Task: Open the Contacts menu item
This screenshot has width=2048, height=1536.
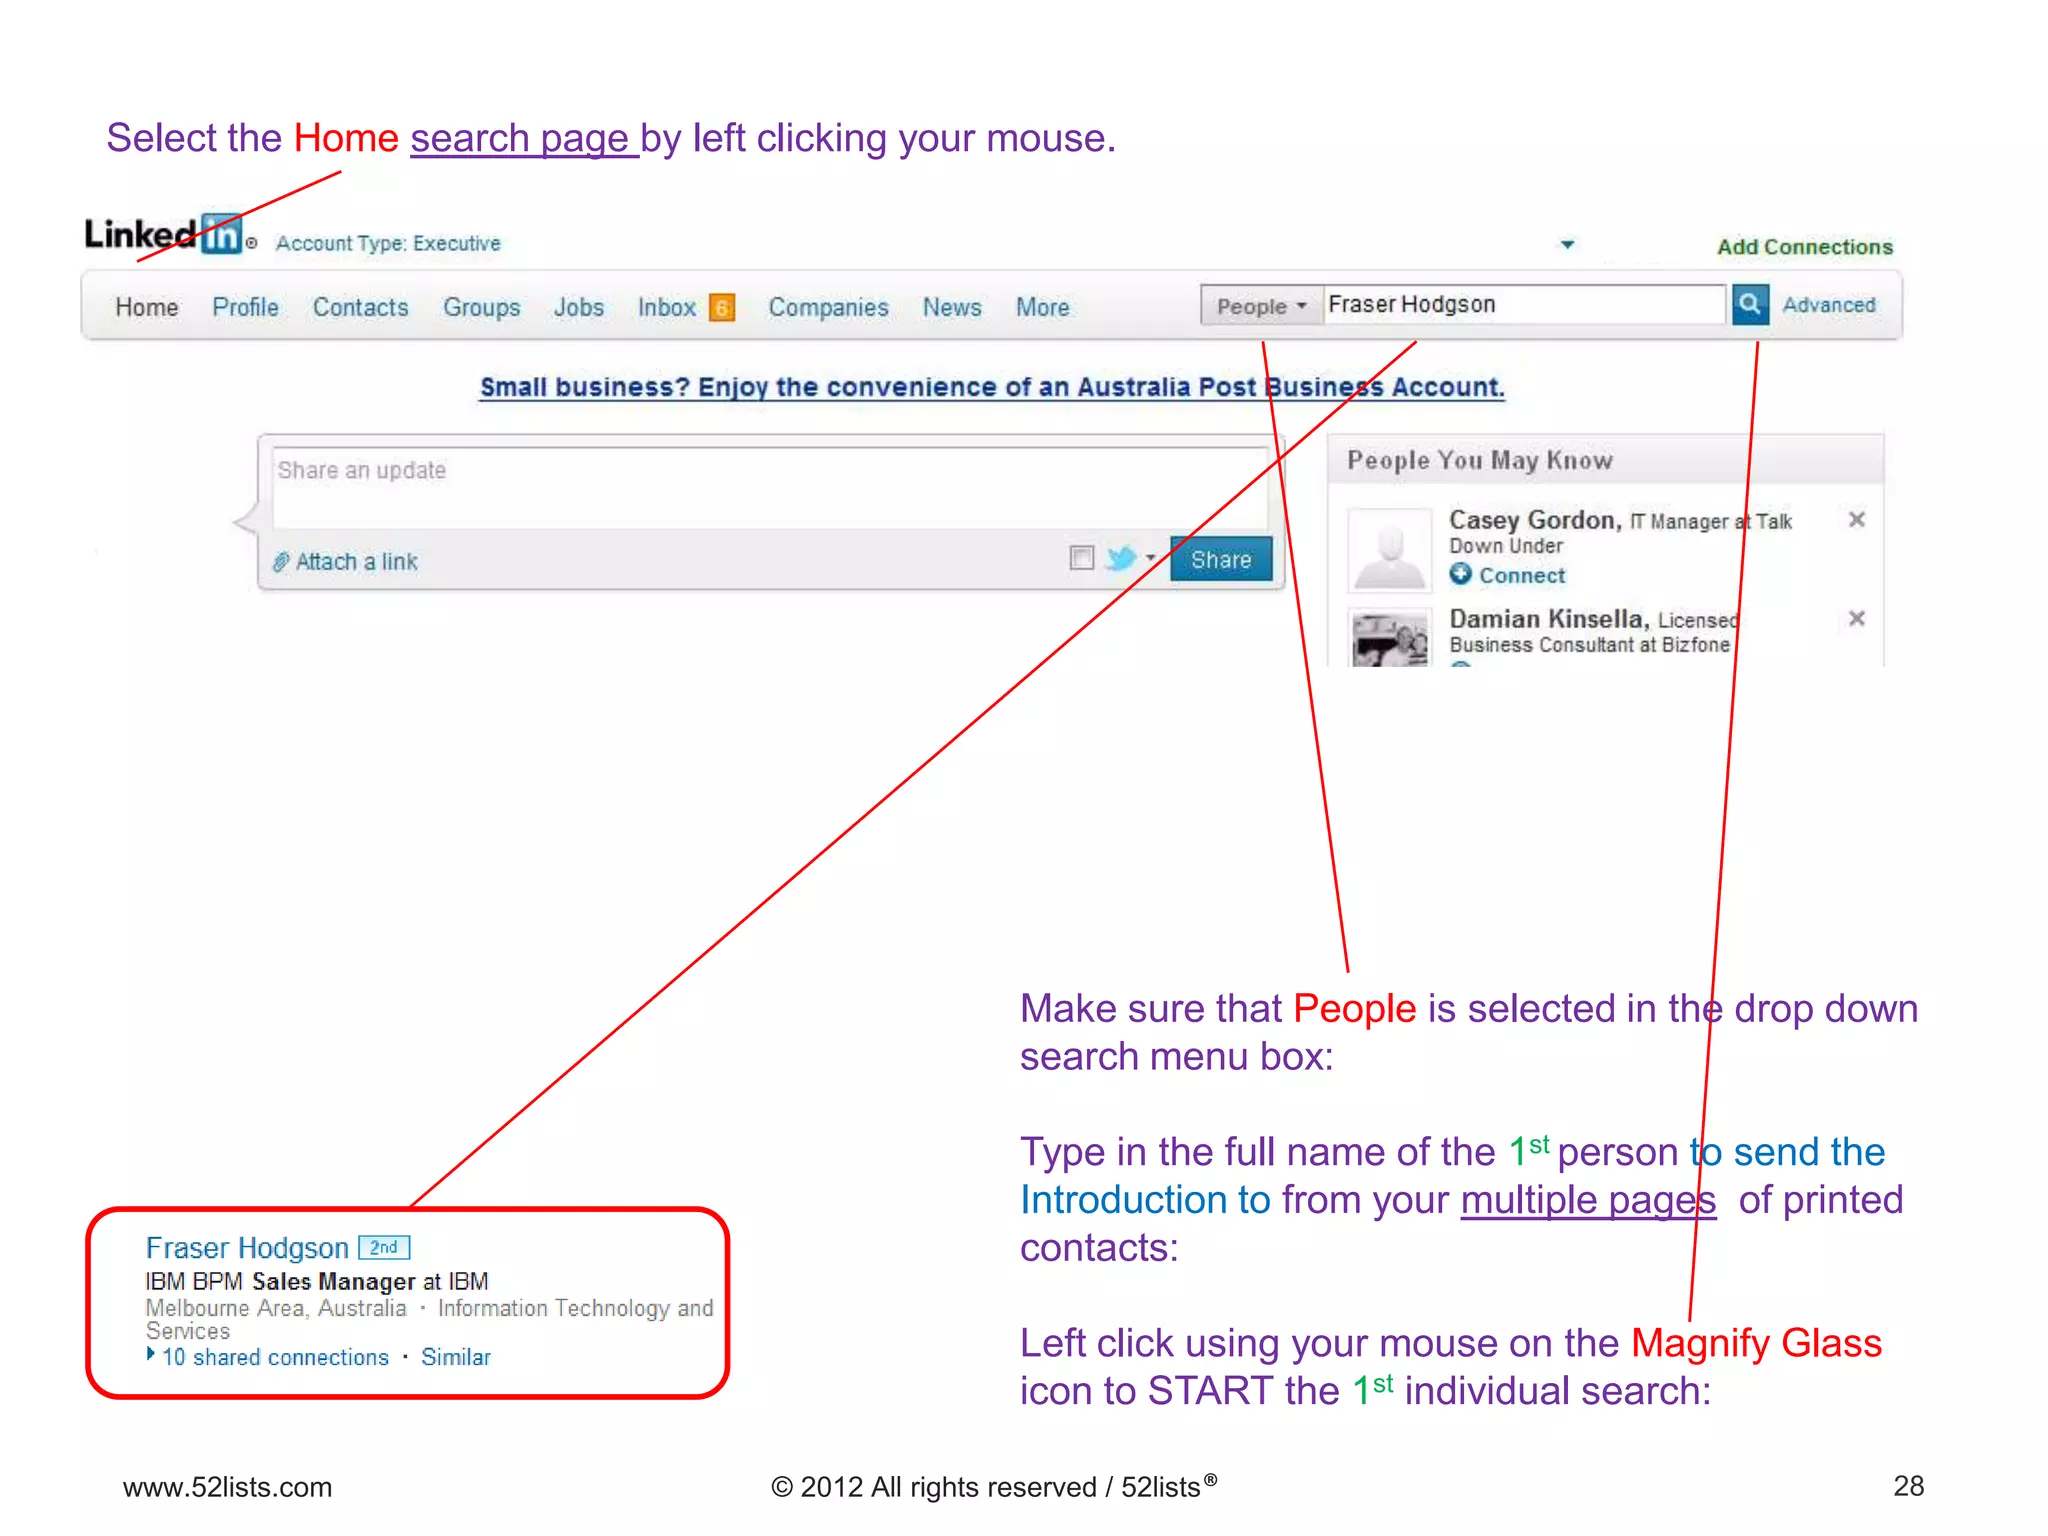Action: [x=360, y=308]
